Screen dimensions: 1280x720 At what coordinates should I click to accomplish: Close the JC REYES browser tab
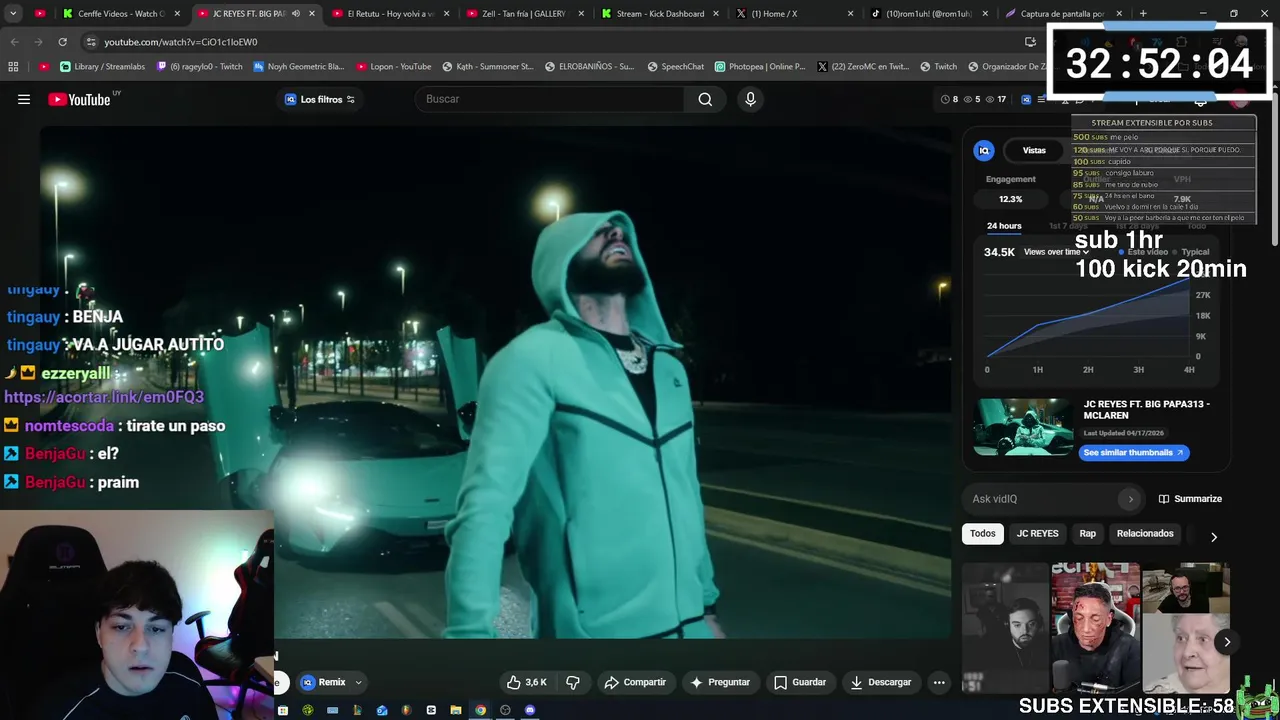312,14
